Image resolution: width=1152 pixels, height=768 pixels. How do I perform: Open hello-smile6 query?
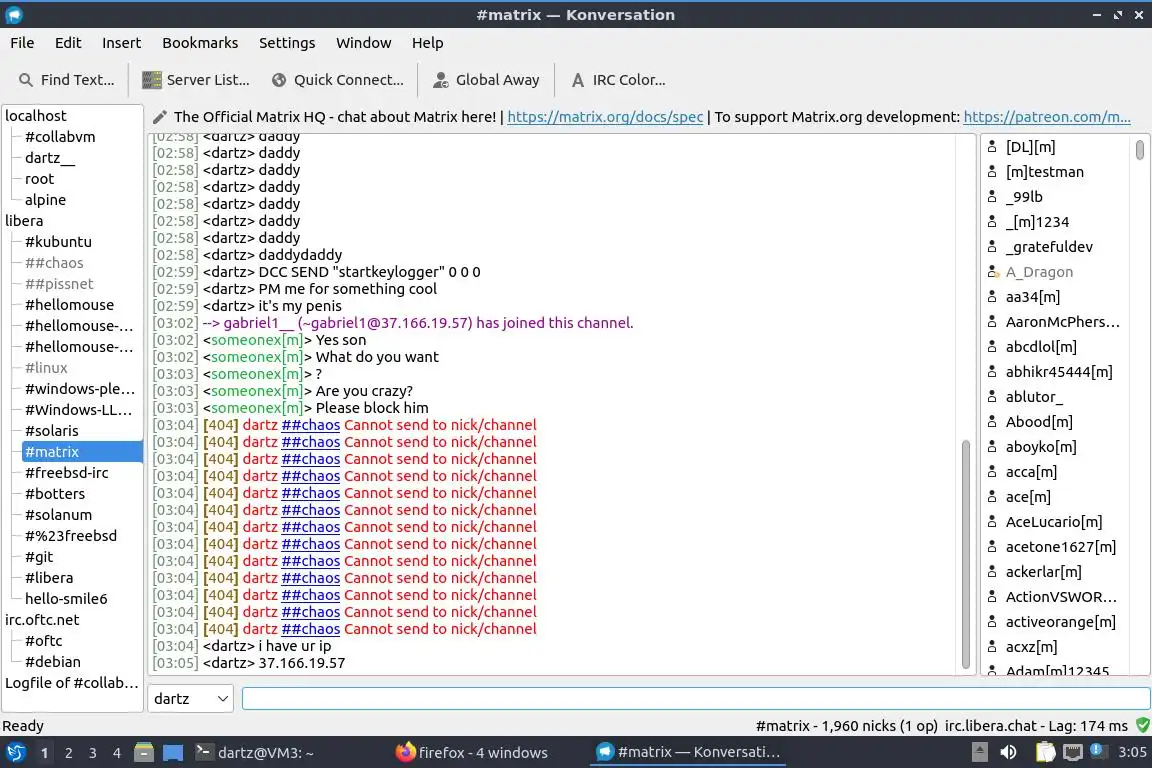[x=66, y=599]
